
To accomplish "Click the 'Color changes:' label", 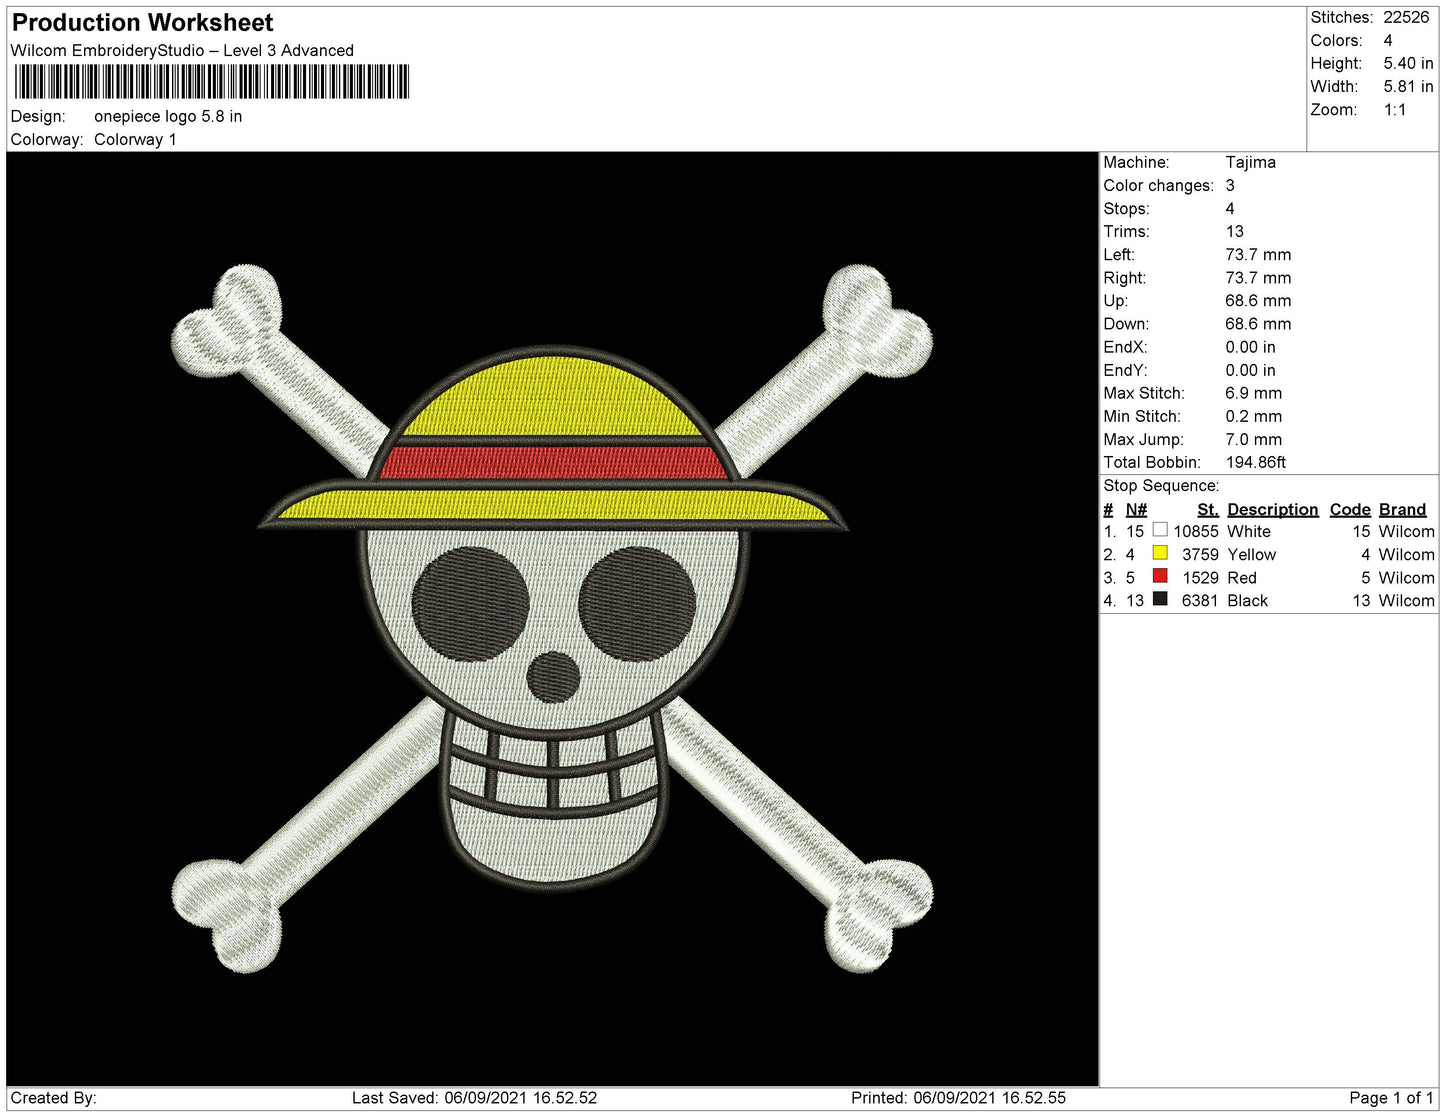I will click(1158, 185).
